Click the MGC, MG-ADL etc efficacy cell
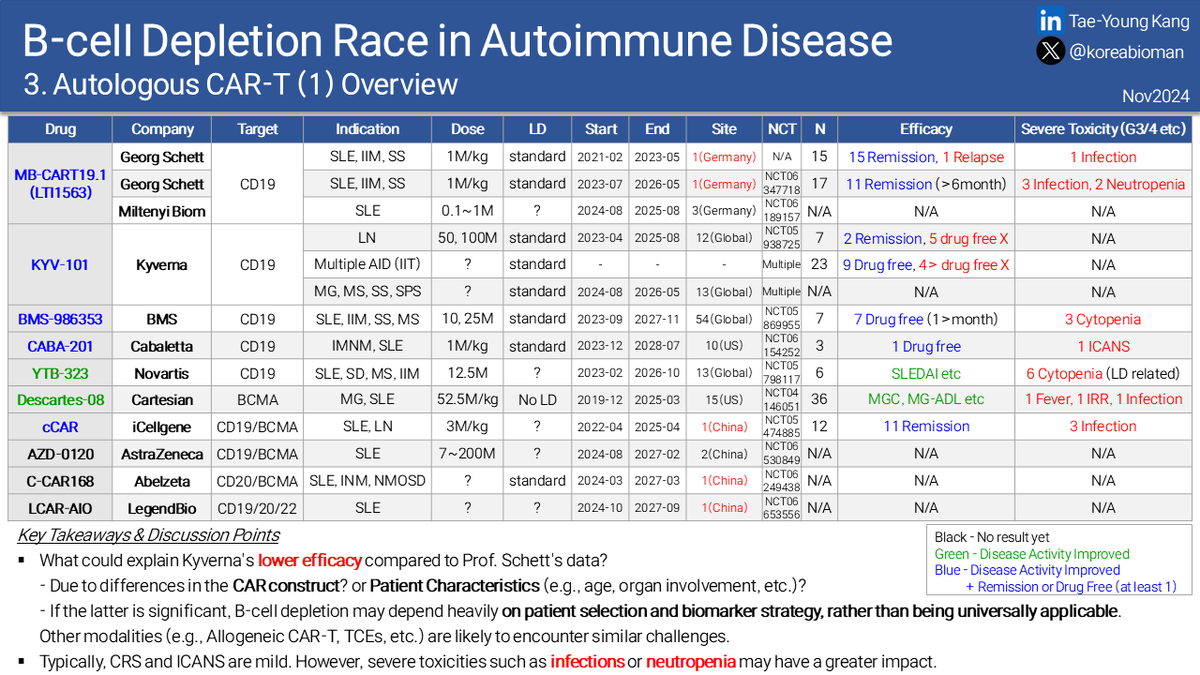 [926, 400]
